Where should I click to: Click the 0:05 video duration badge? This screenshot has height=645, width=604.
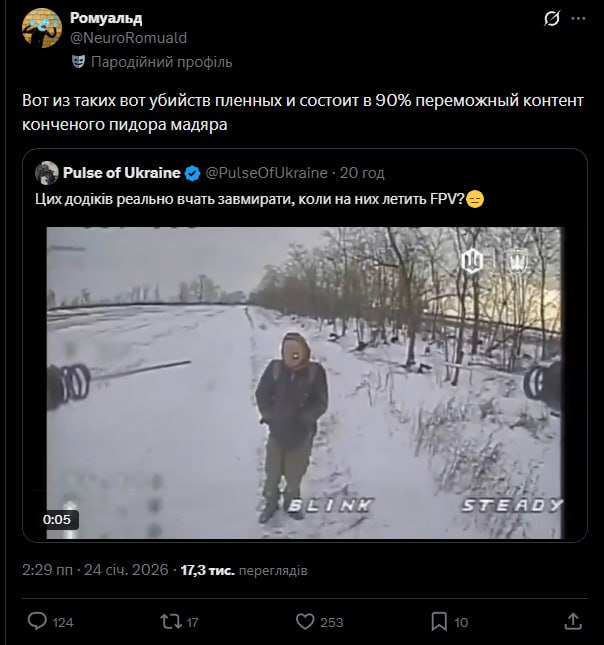coord(57,519)
